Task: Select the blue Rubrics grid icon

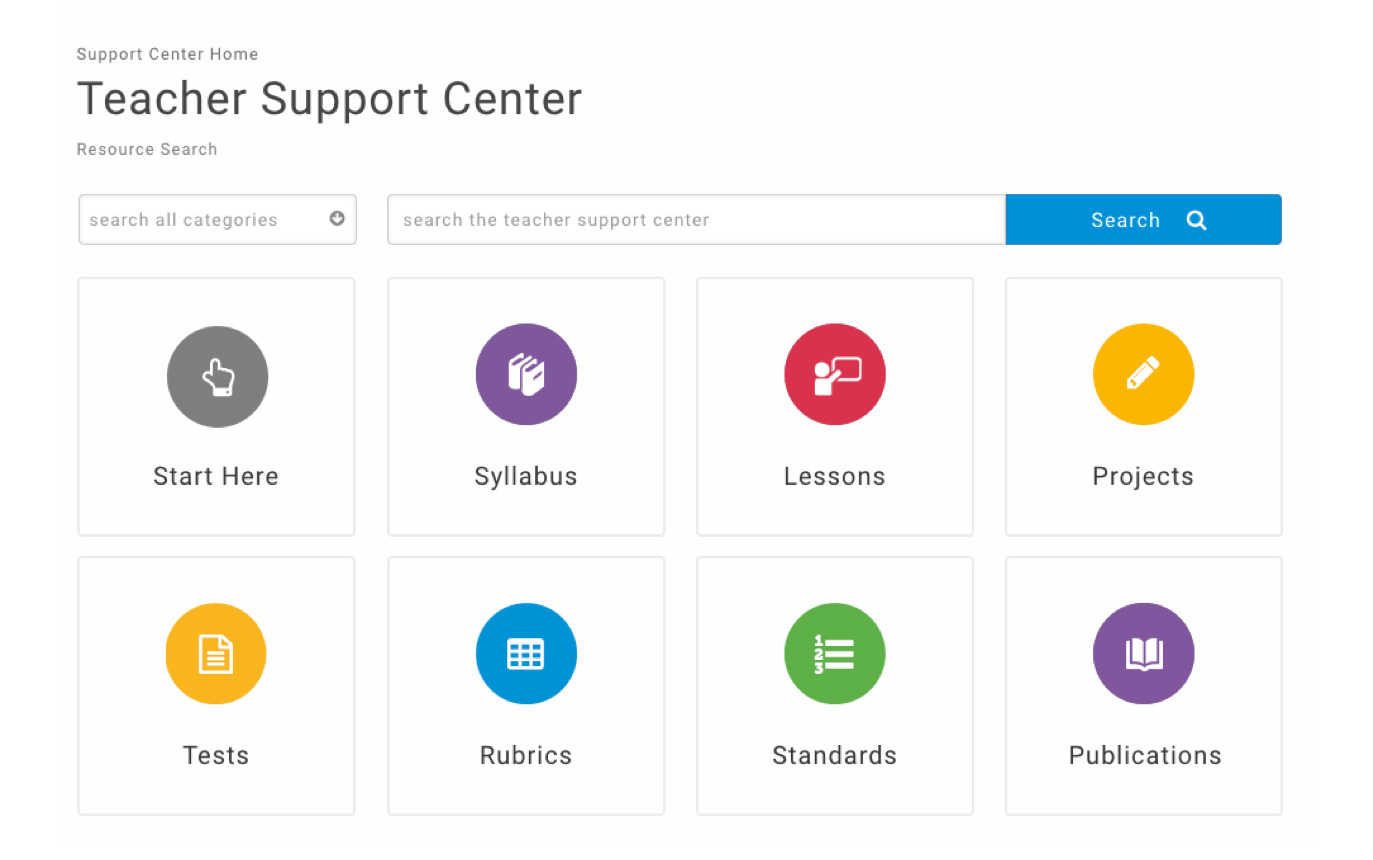Action: [x=526, y=654]
